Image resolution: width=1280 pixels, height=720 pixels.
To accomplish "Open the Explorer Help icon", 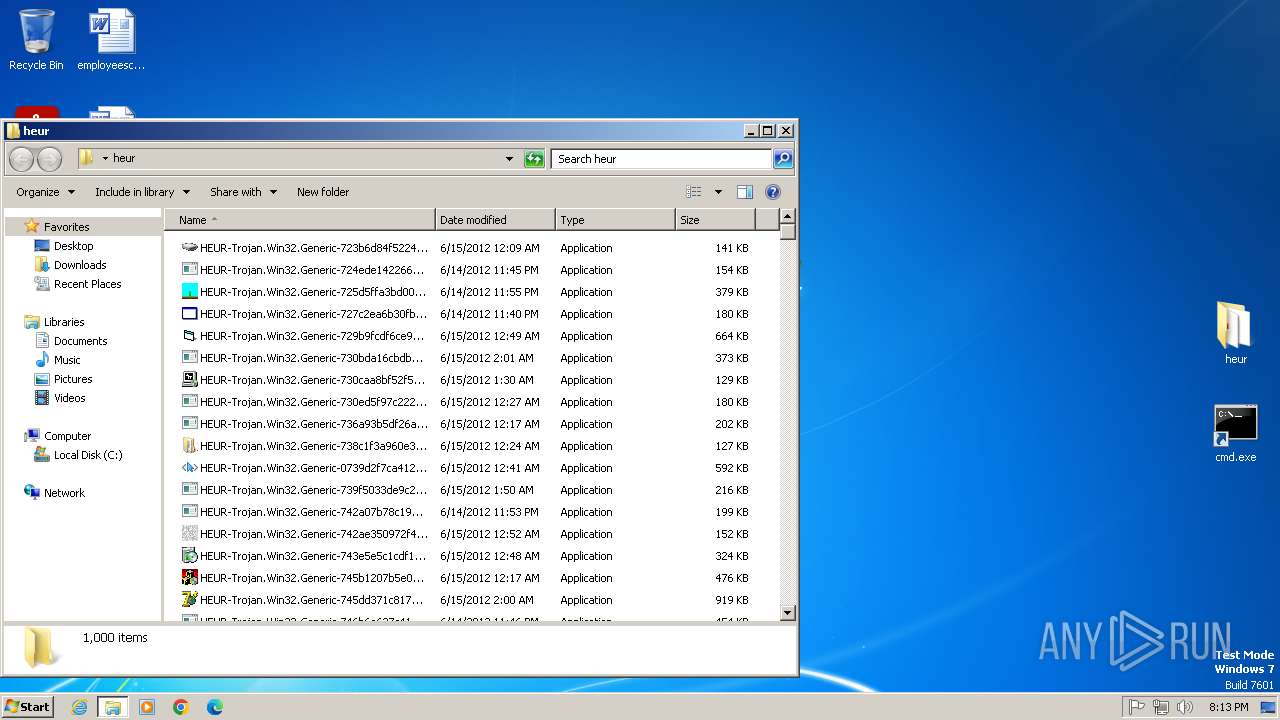I will click(772, 192).
